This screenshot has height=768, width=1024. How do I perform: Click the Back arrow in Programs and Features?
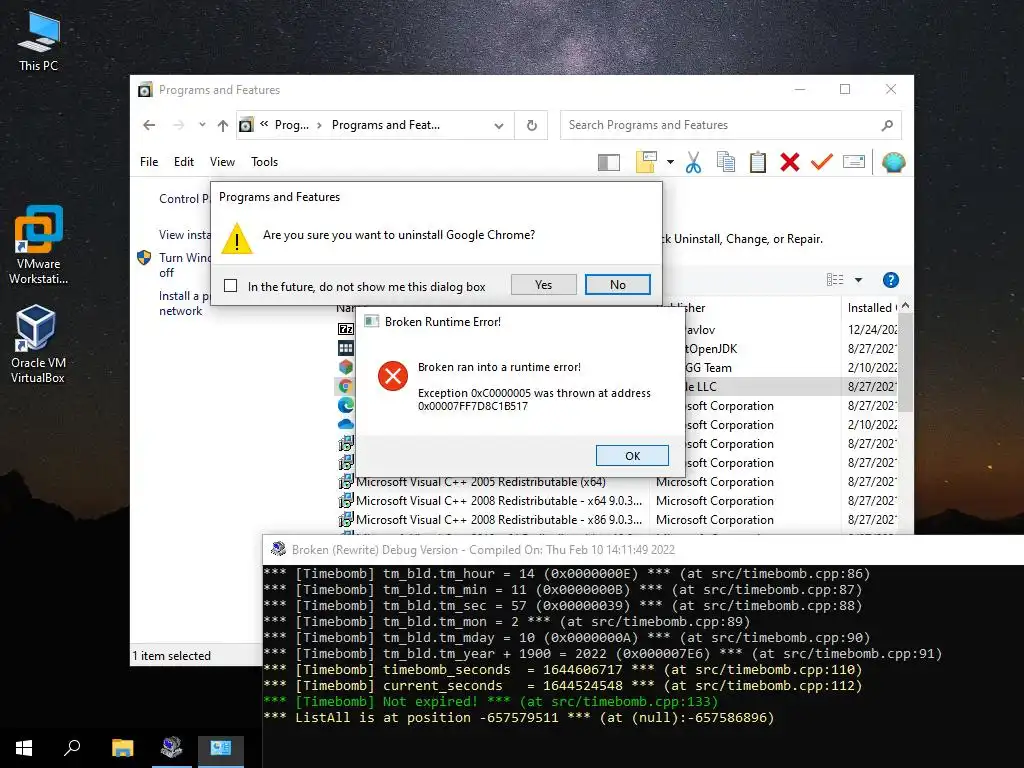pos(149,125)
